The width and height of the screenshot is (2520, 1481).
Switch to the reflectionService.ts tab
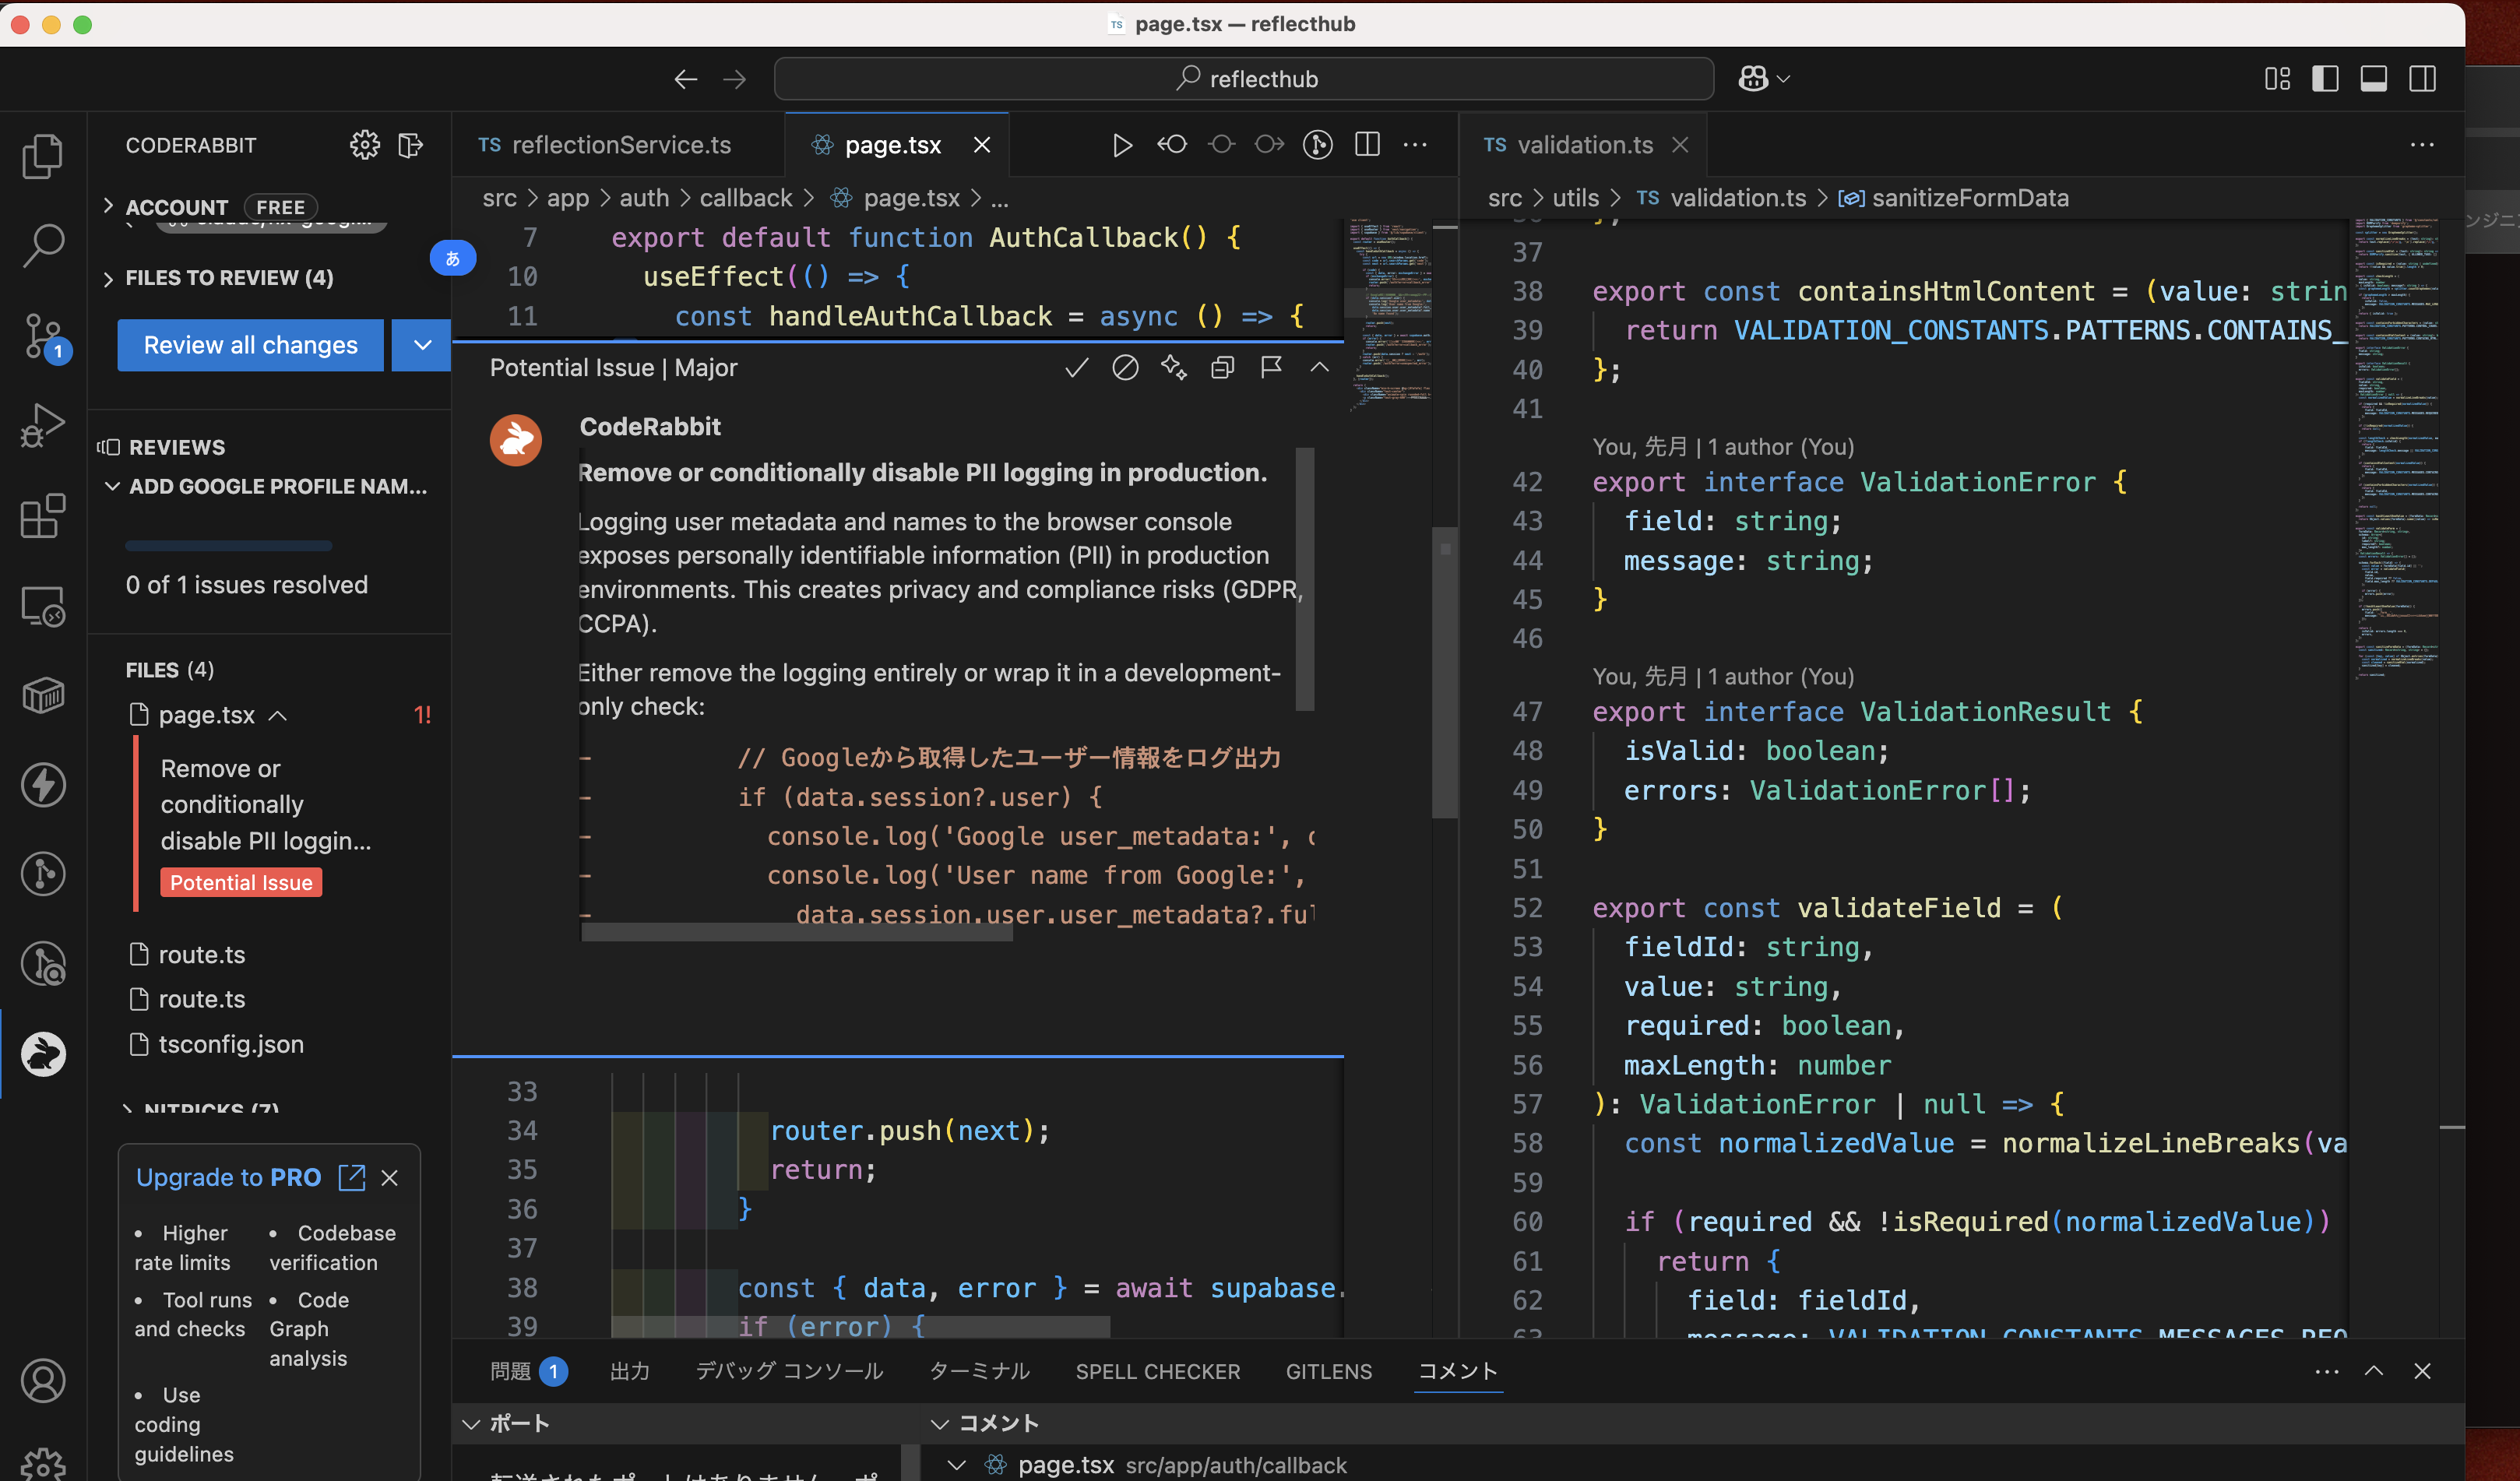coord(620,145)
